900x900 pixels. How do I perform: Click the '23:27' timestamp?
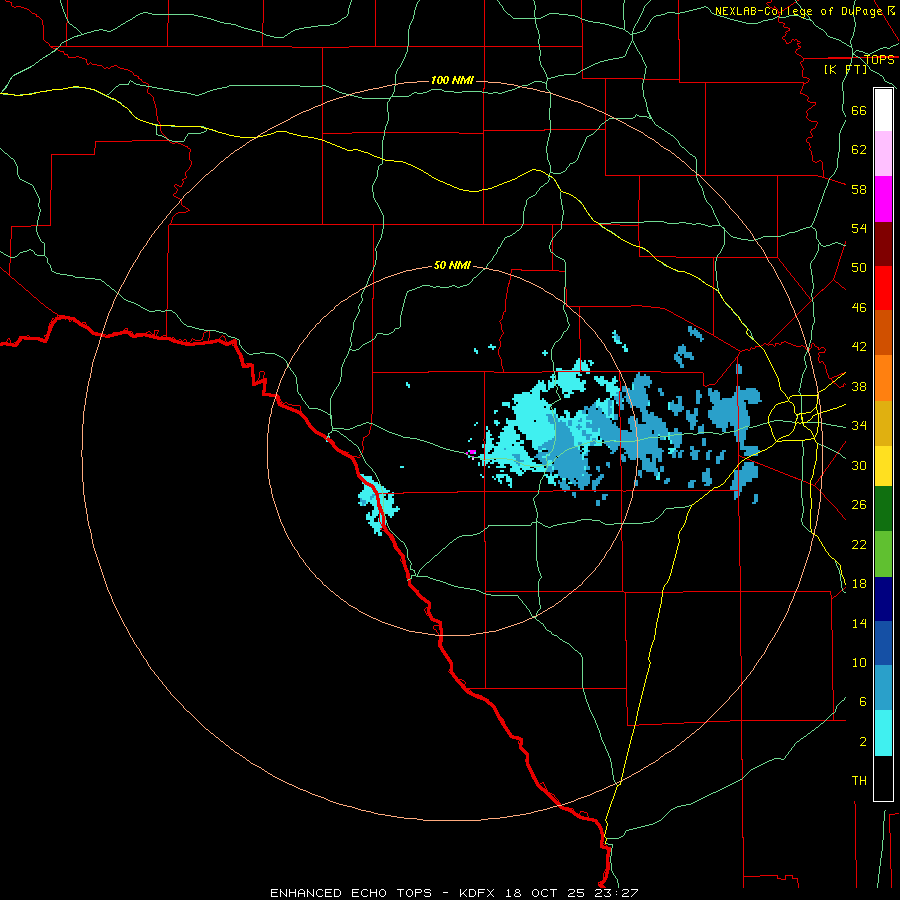click(x=618, y=893)
